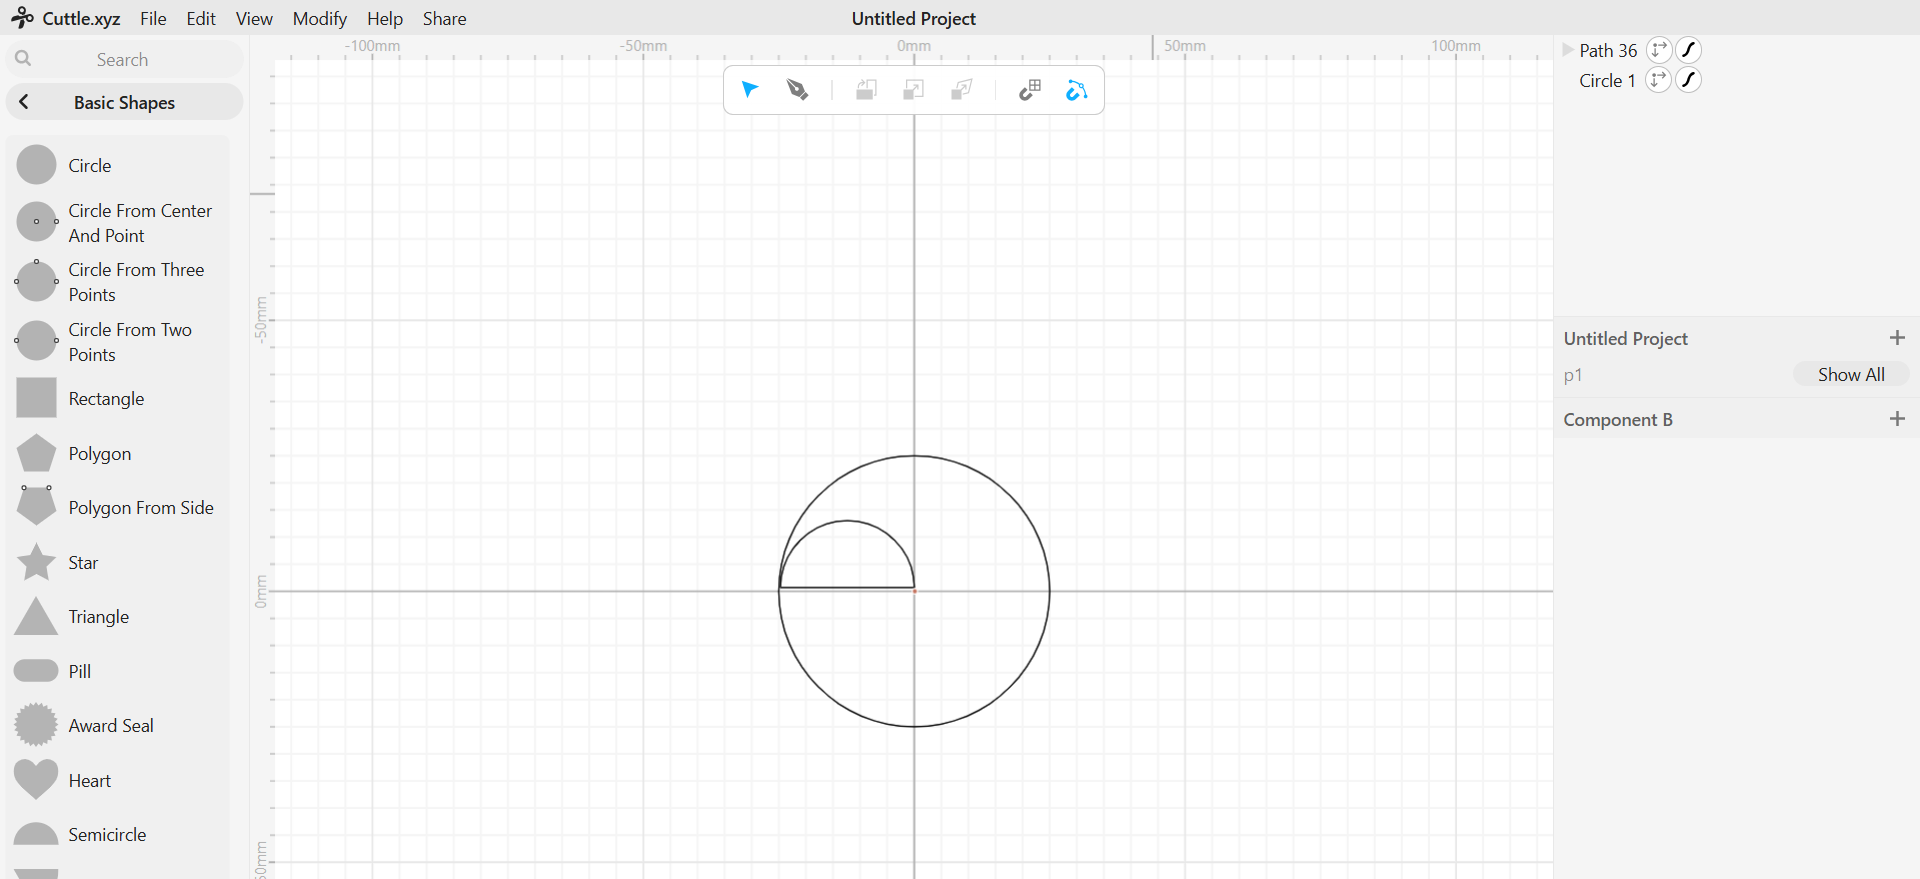This screenshot has width=1920, height=879.
Task: Click Circle 1 stroke style icon
Action: (1689, 80)
